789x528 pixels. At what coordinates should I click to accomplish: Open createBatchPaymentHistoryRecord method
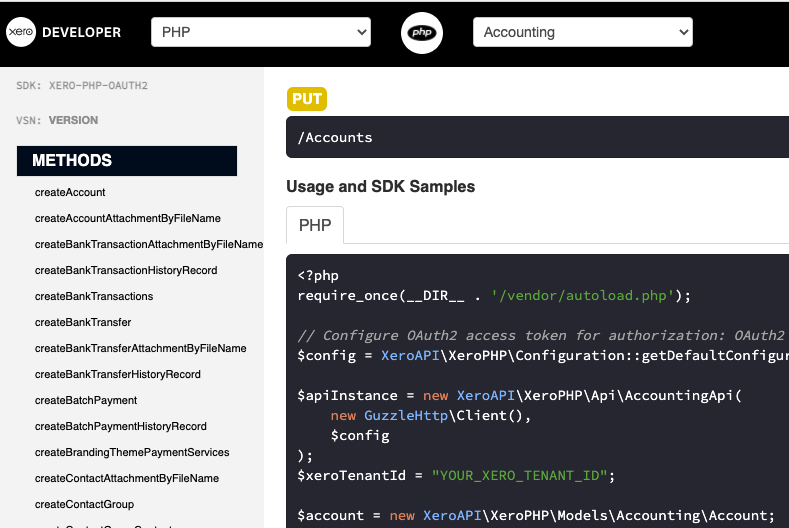coord(121,426)
